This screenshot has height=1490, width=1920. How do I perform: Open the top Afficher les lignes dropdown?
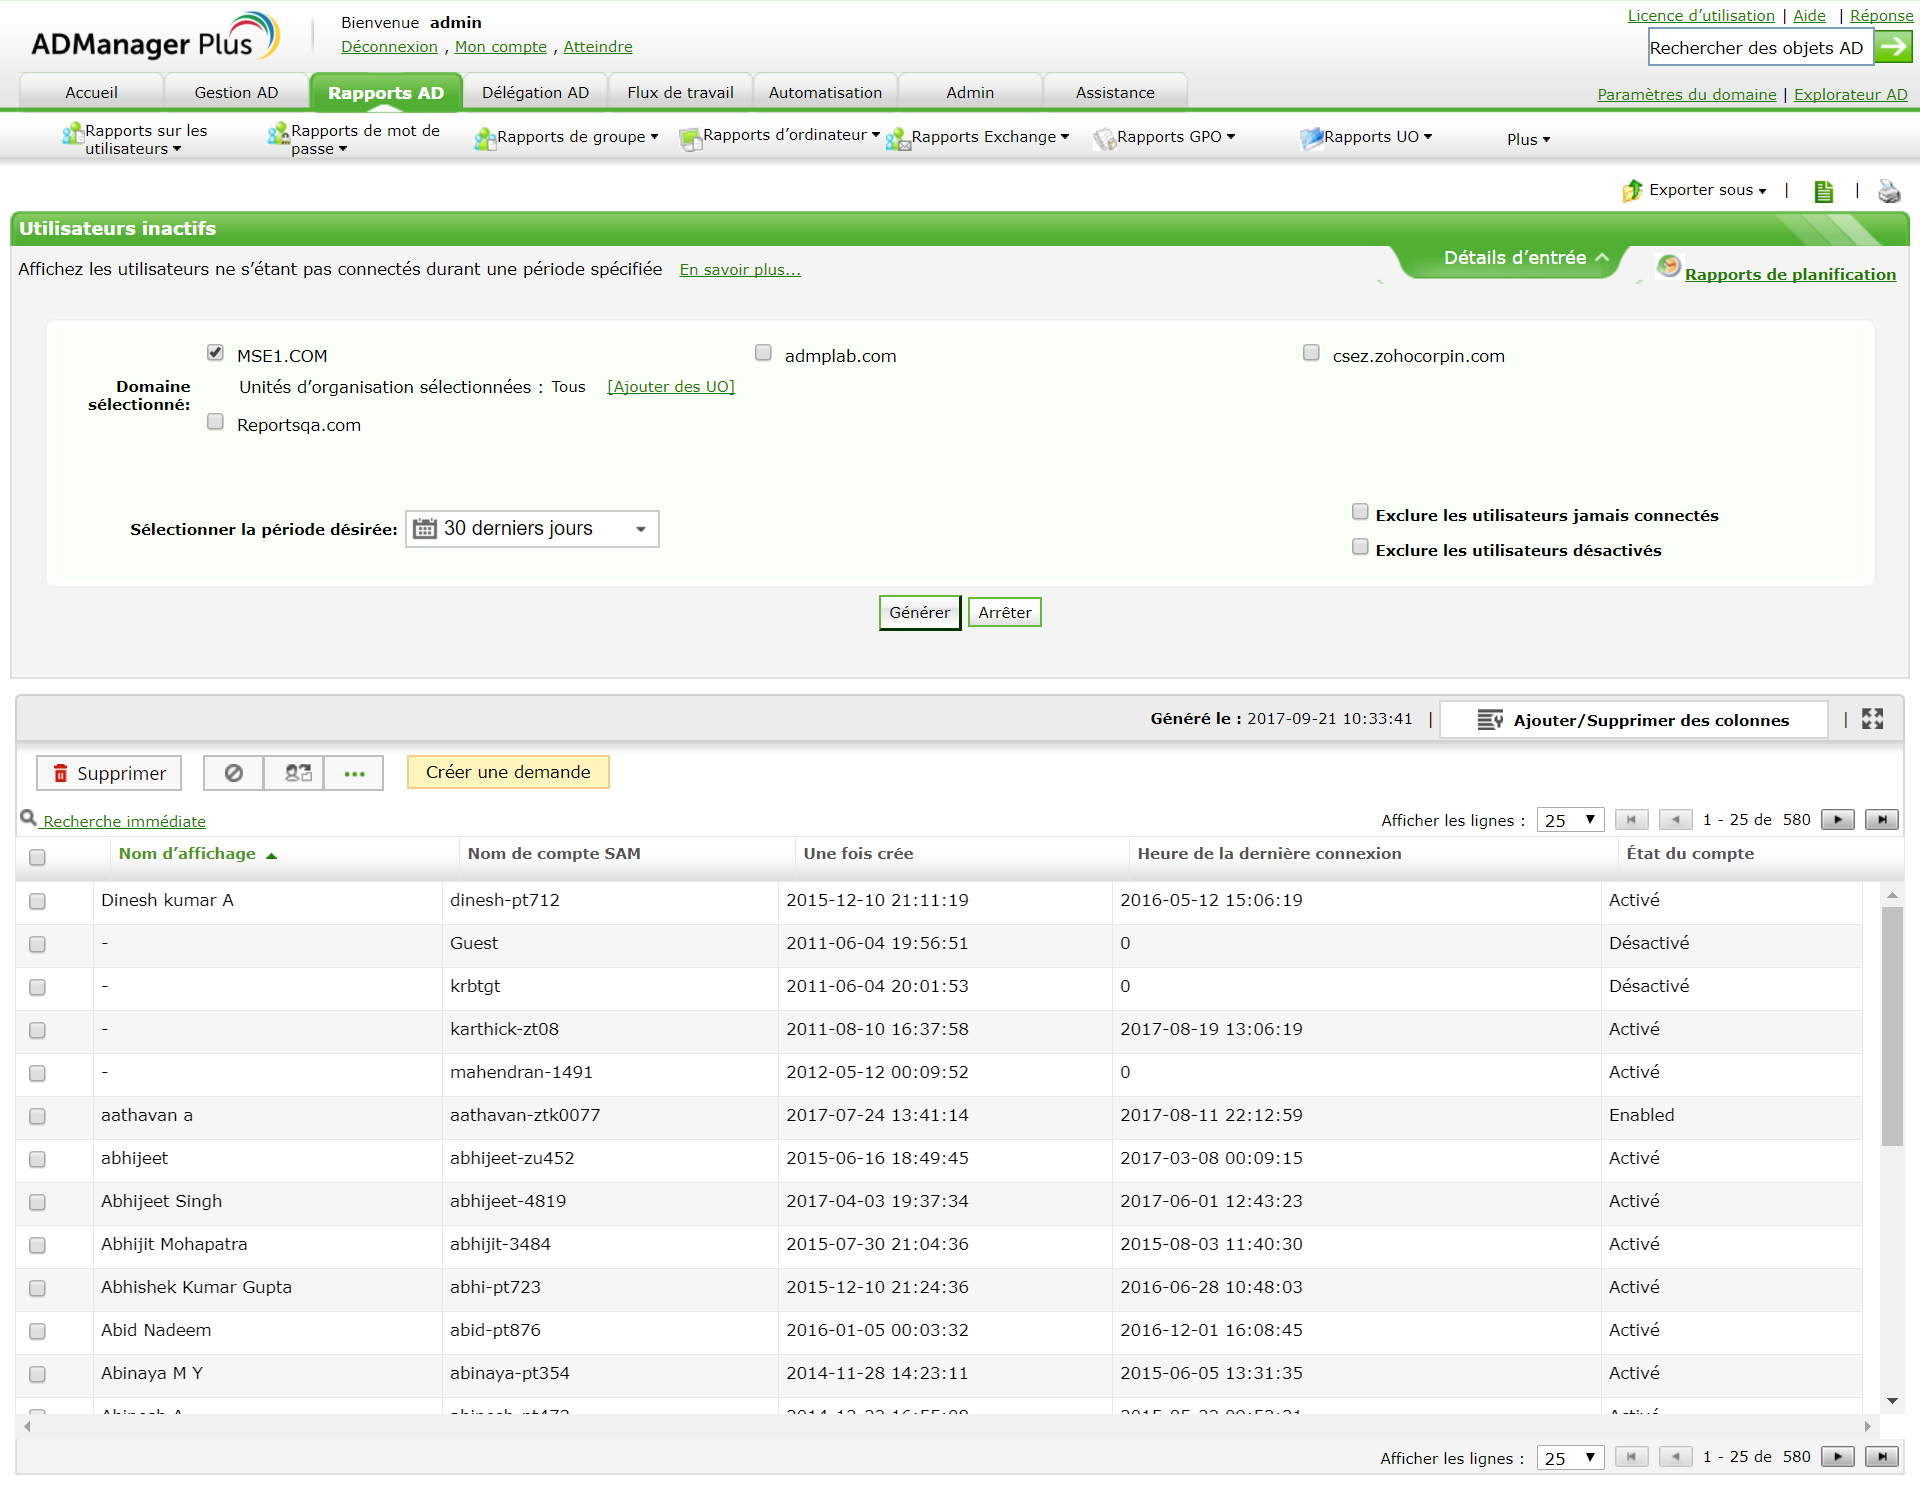(x=1570, y=820)
